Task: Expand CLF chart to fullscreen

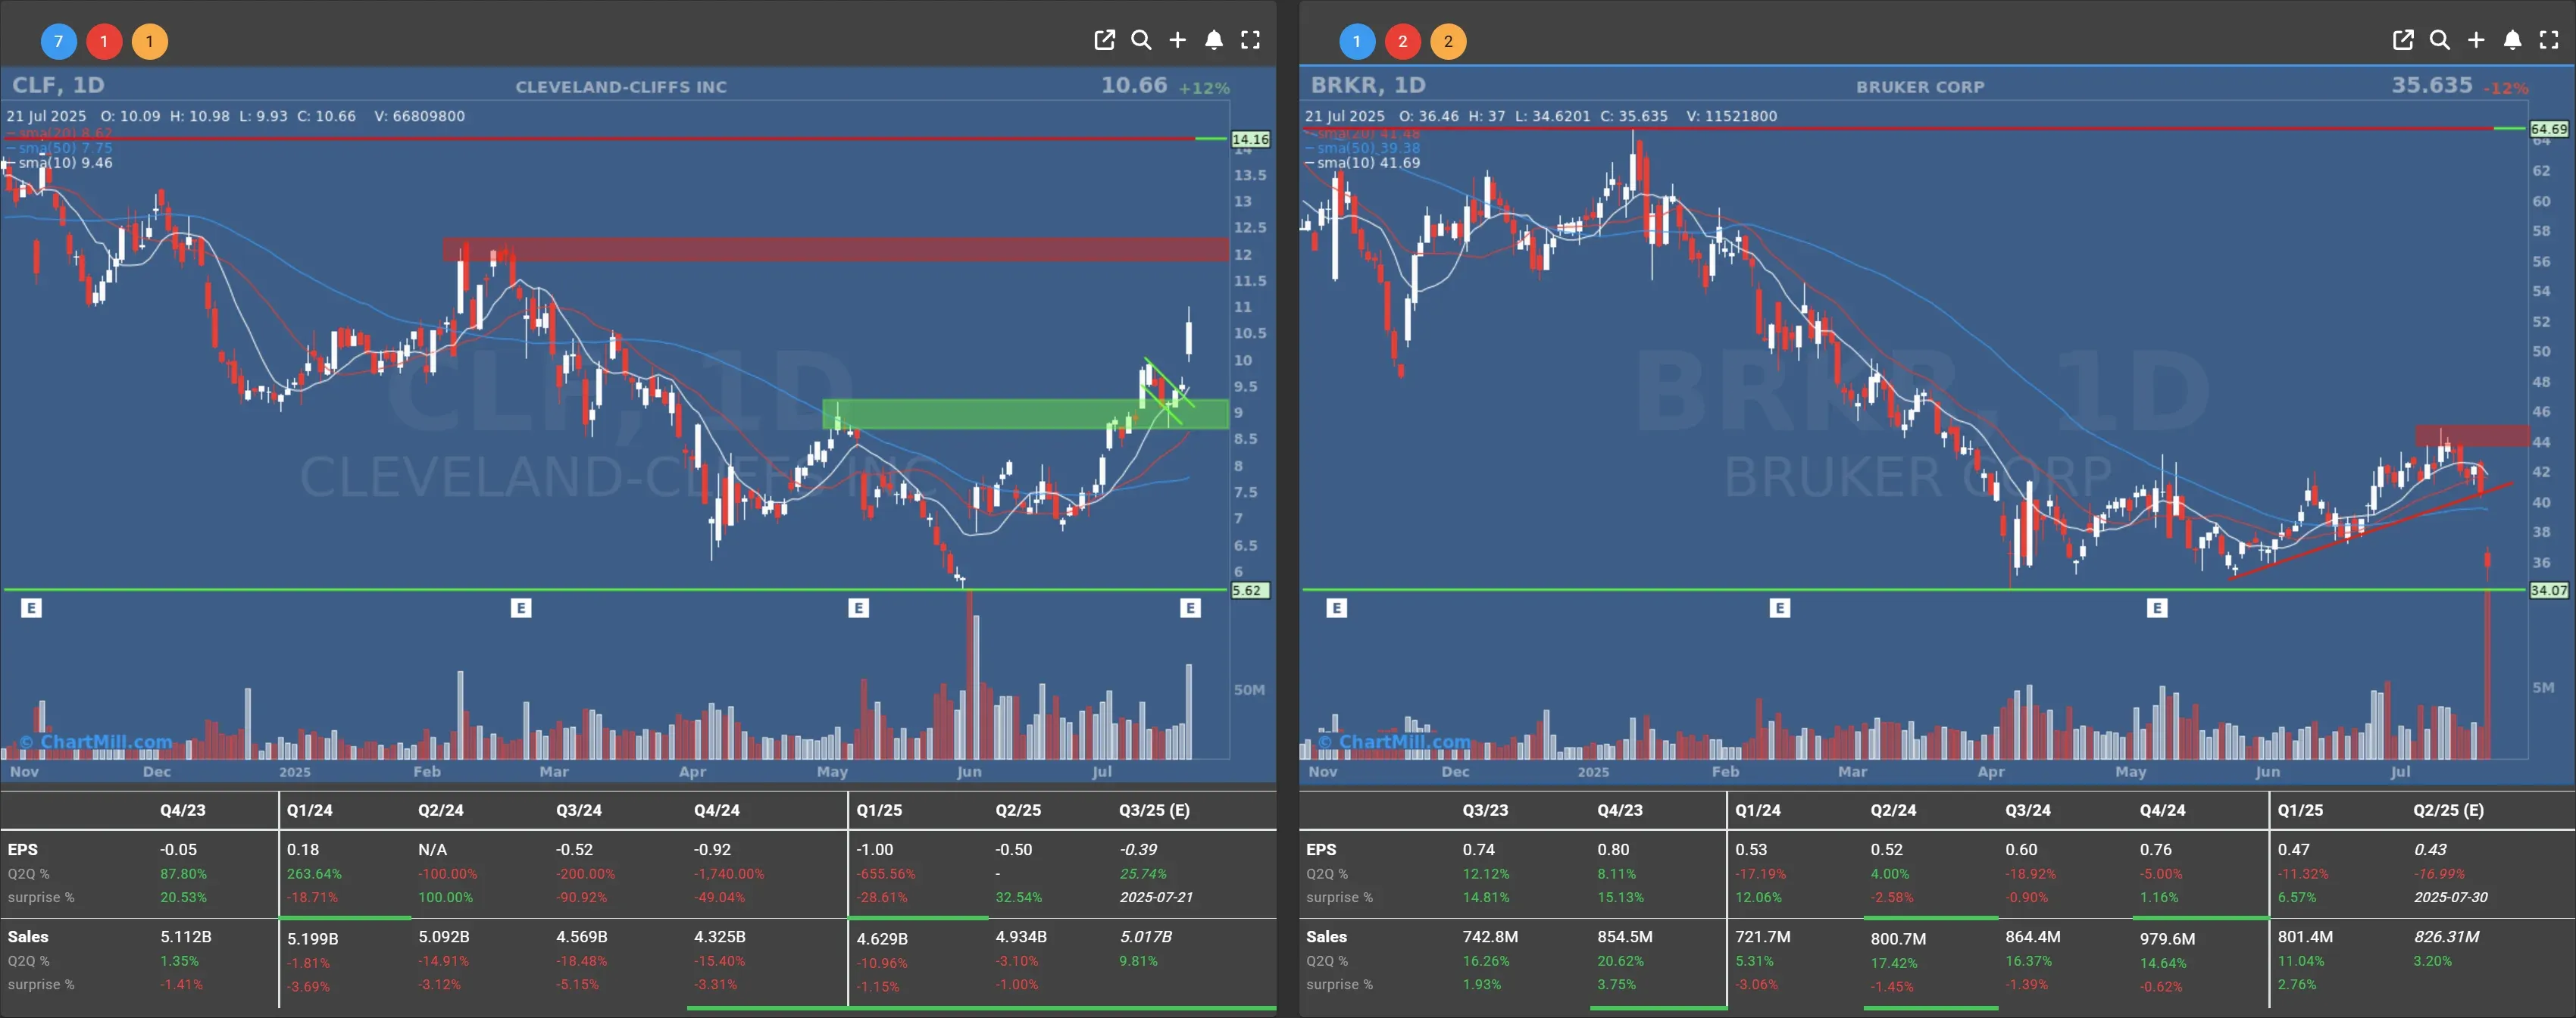Action: tap(1250, 40)
